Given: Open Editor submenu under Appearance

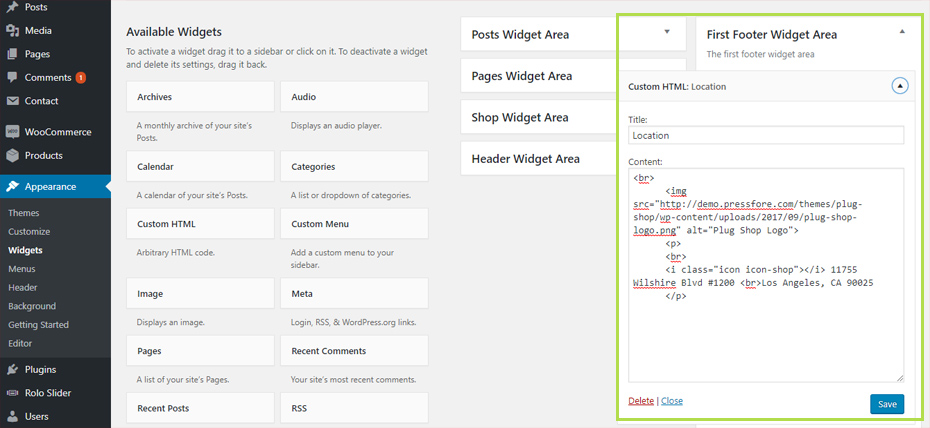Looking at the screenshot, I should point(20,343).
